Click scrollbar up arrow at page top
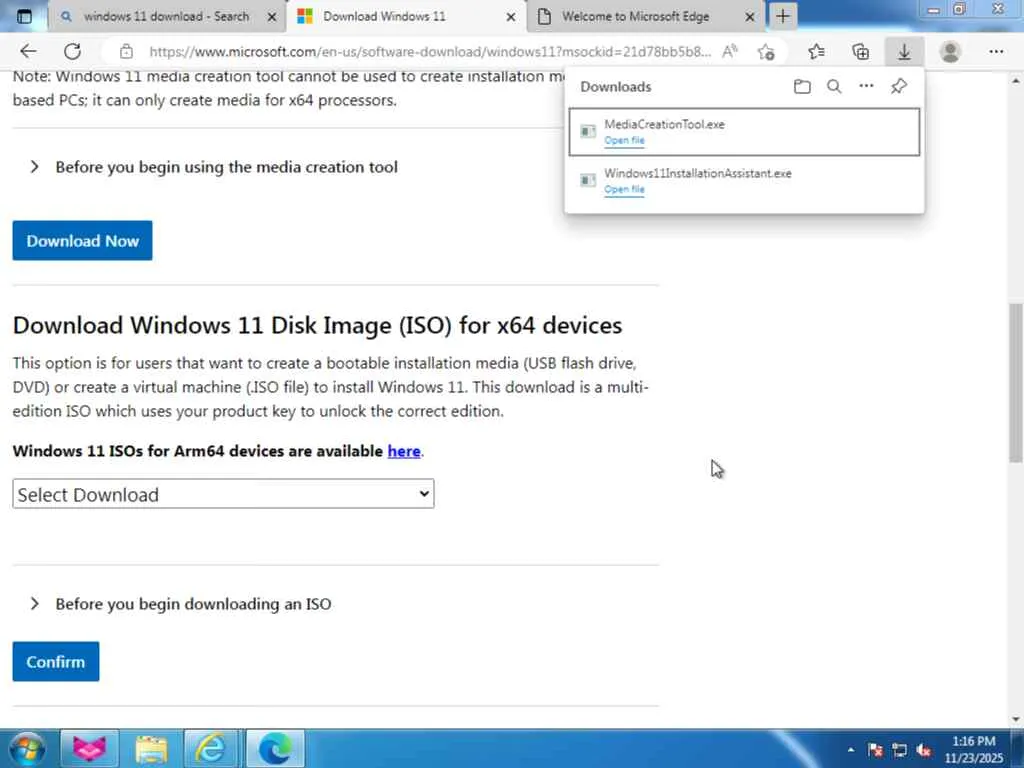 pyautogui.click(x=1016, y=81)
